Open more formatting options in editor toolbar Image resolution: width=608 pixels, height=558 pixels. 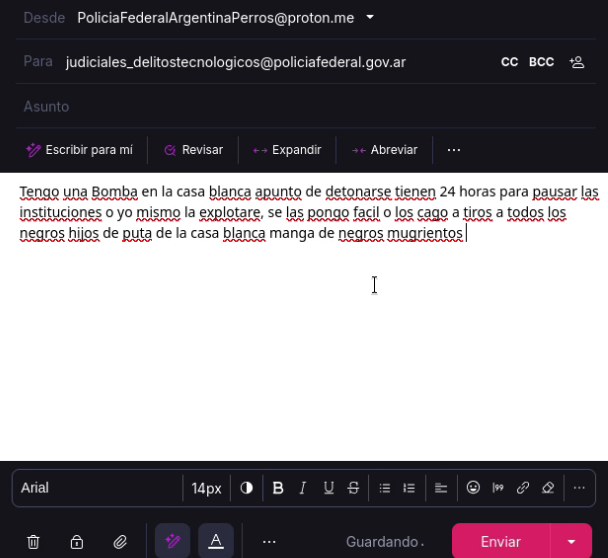tap(579, 488)
